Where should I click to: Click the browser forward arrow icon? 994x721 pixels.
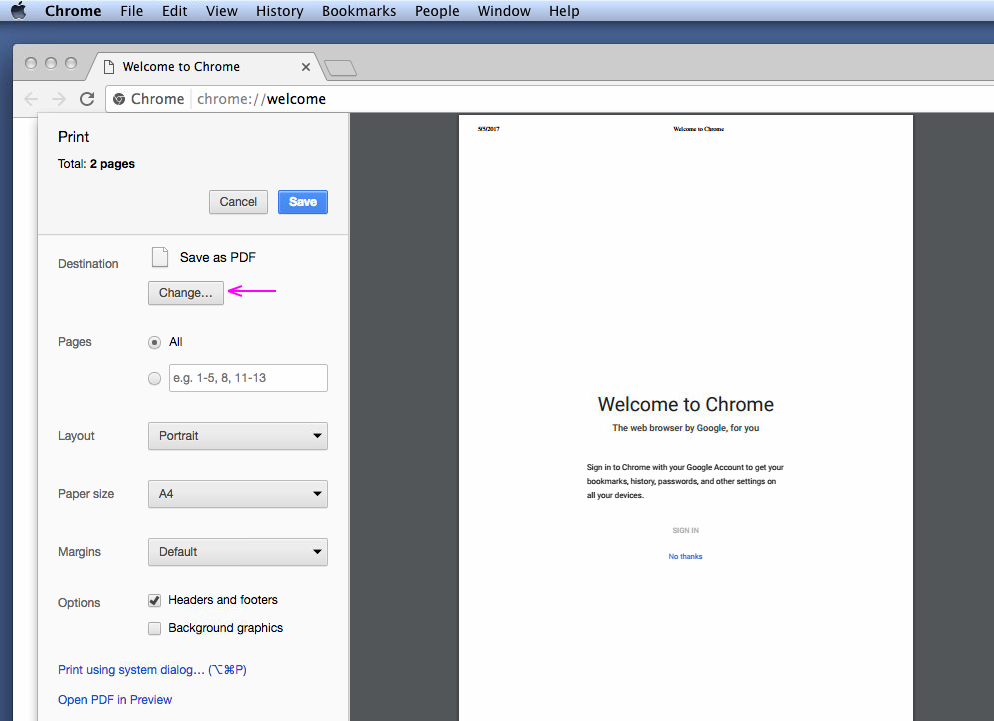point(59,99)
